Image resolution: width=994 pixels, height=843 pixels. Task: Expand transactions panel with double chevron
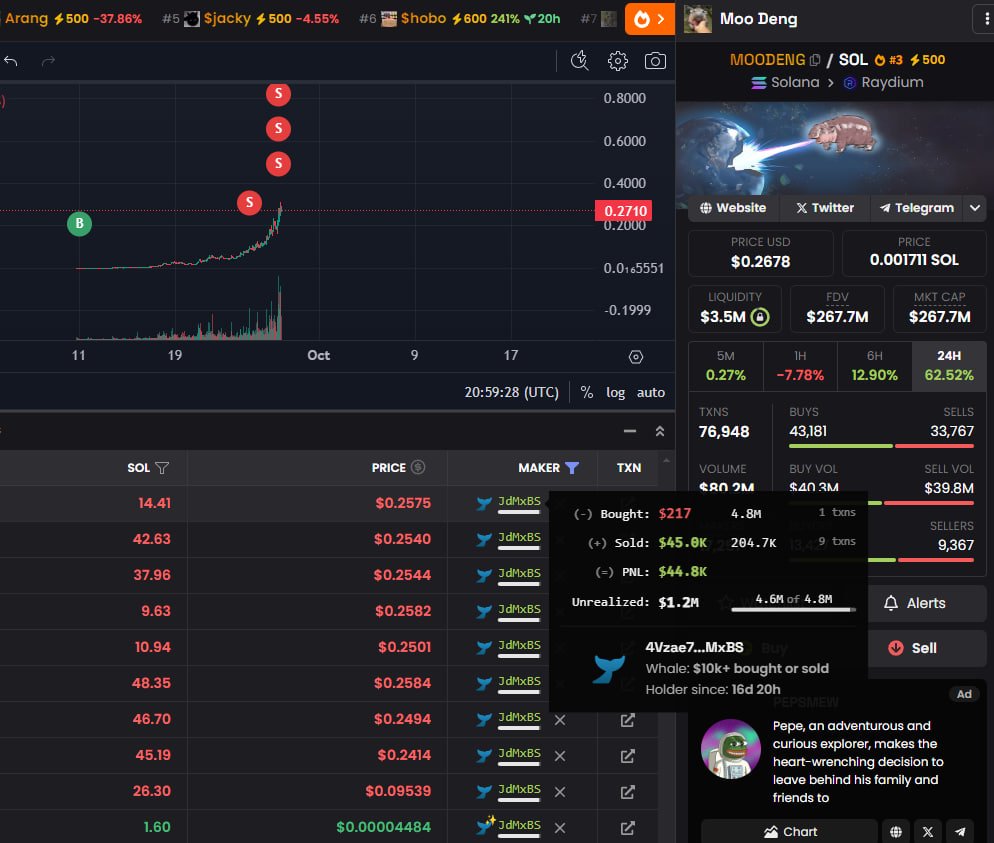(659, 431)
